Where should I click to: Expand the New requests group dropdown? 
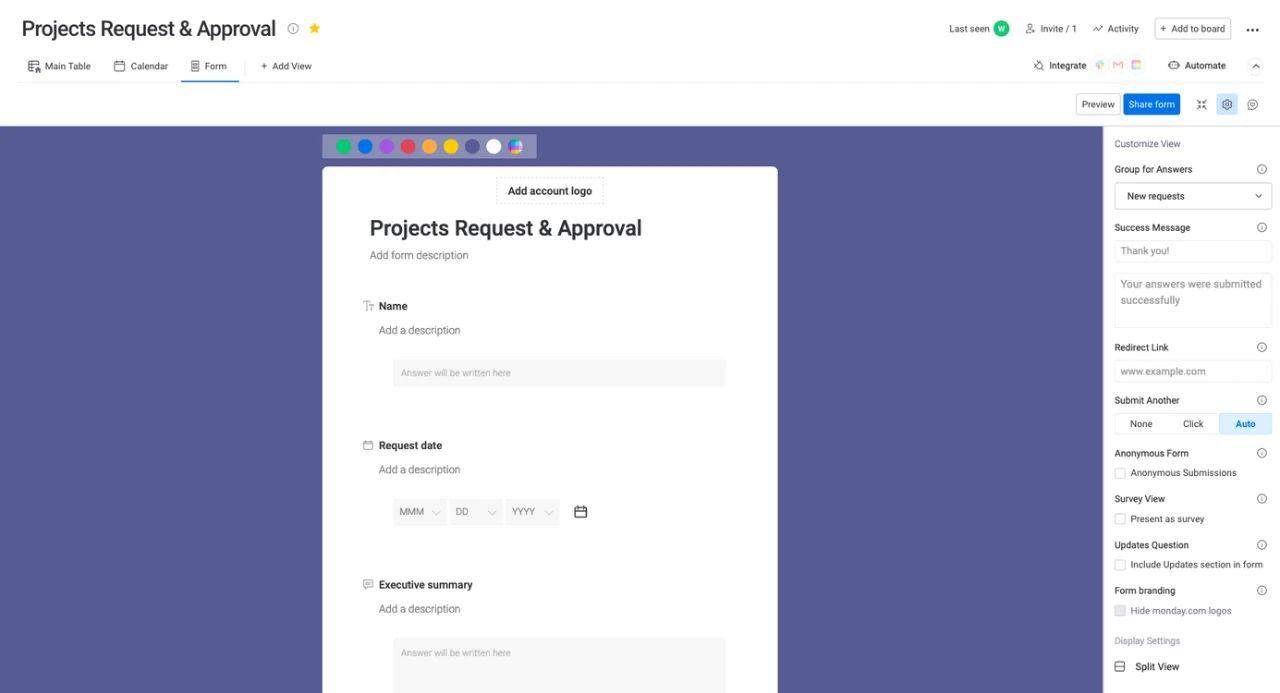(x=1193, y=196)
